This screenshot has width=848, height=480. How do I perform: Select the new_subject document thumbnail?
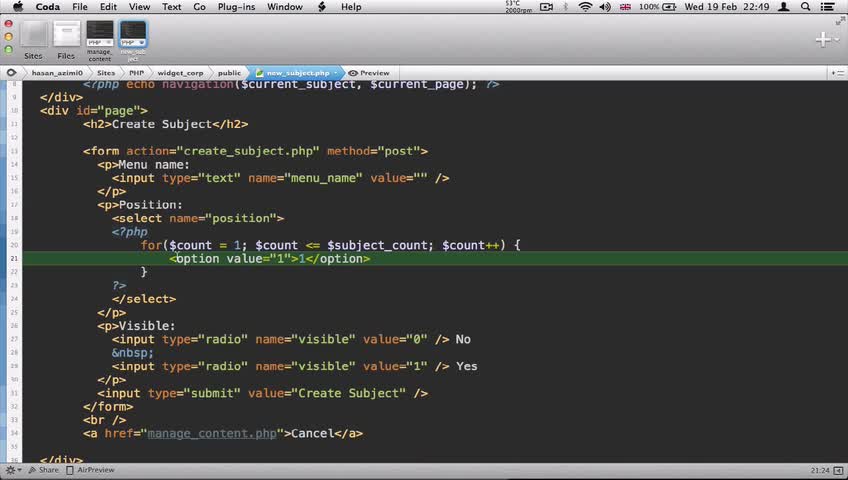point(132,41)
